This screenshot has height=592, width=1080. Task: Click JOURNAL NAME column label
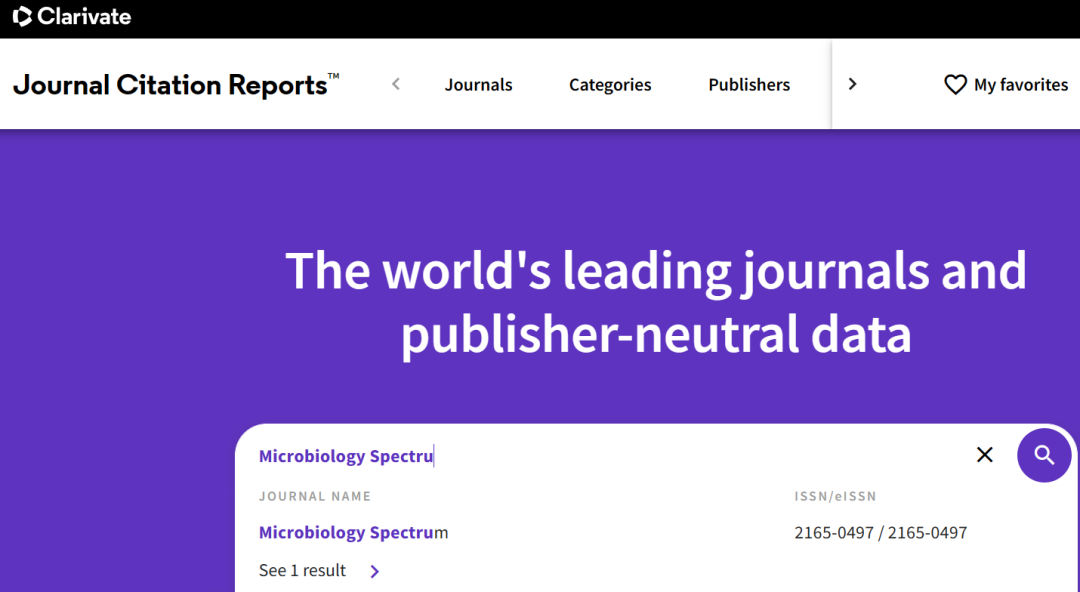315,496
